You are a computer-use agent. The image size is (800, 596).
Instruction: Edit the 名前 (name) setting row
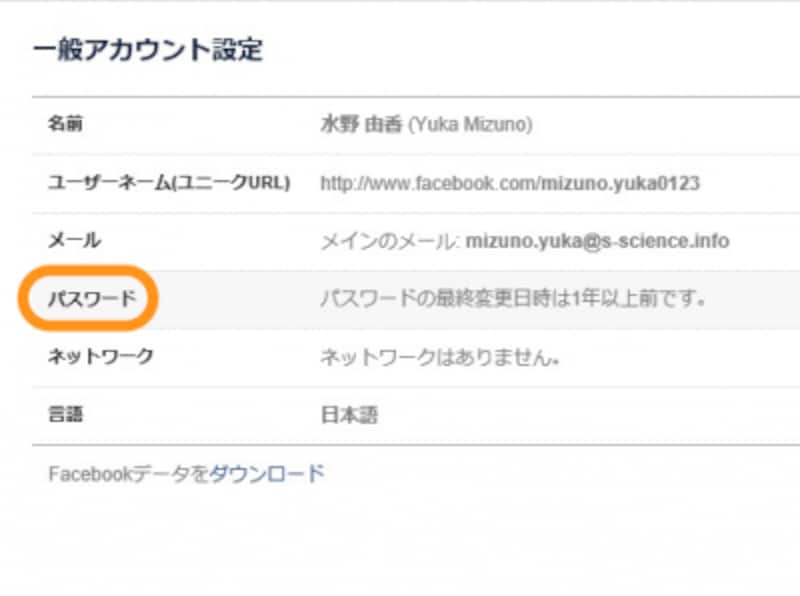(x=68, y=122)
